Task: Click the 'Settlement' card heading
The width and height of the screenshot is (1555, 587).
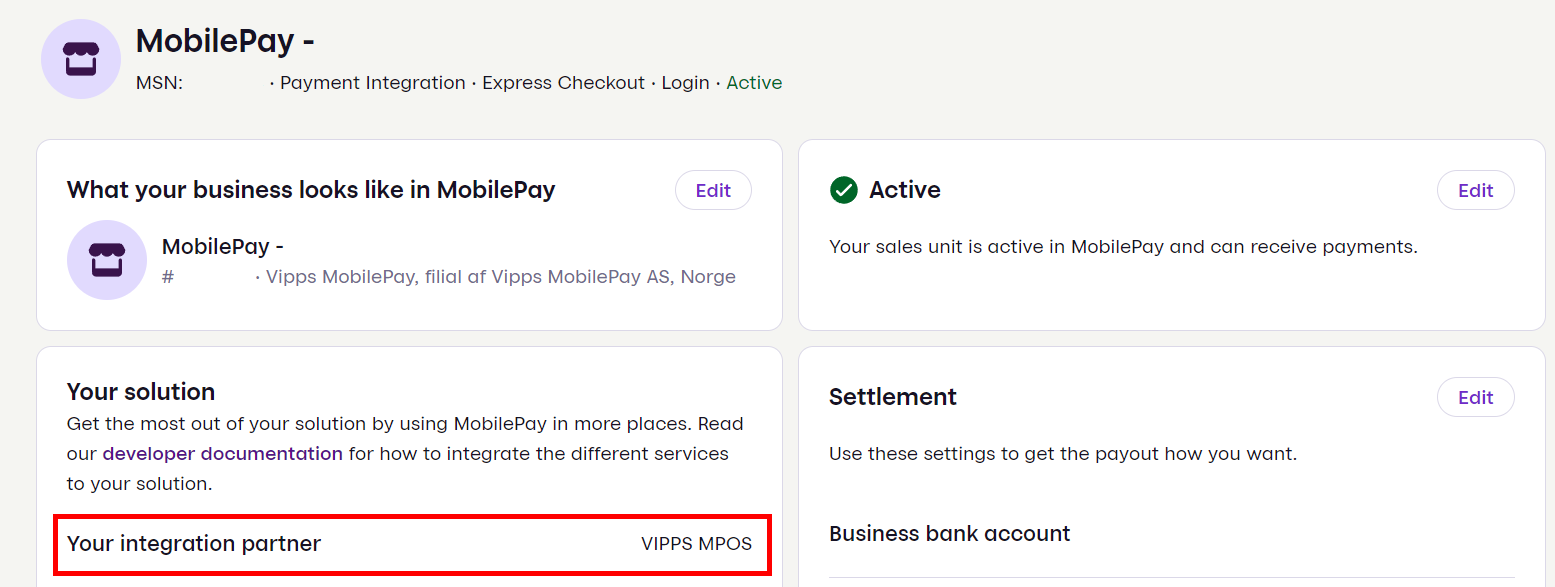Action: (893, 397)
